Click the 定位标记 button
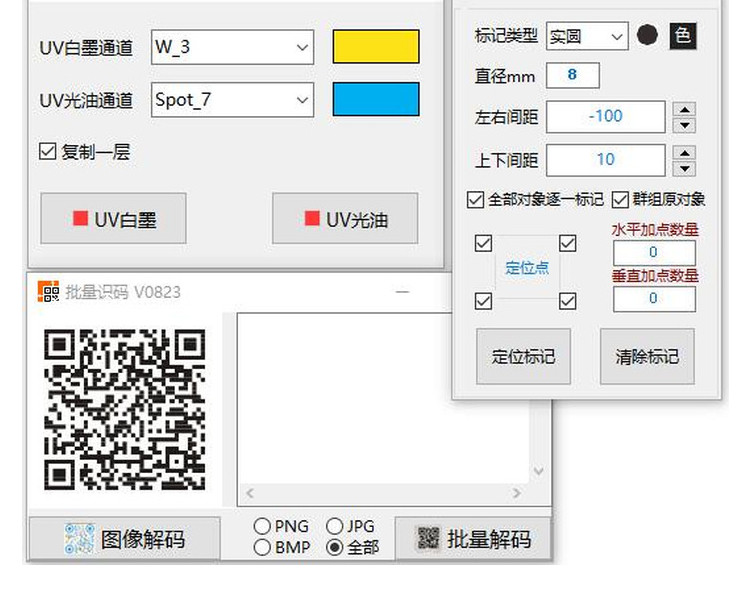 click(x=523, y=356)
